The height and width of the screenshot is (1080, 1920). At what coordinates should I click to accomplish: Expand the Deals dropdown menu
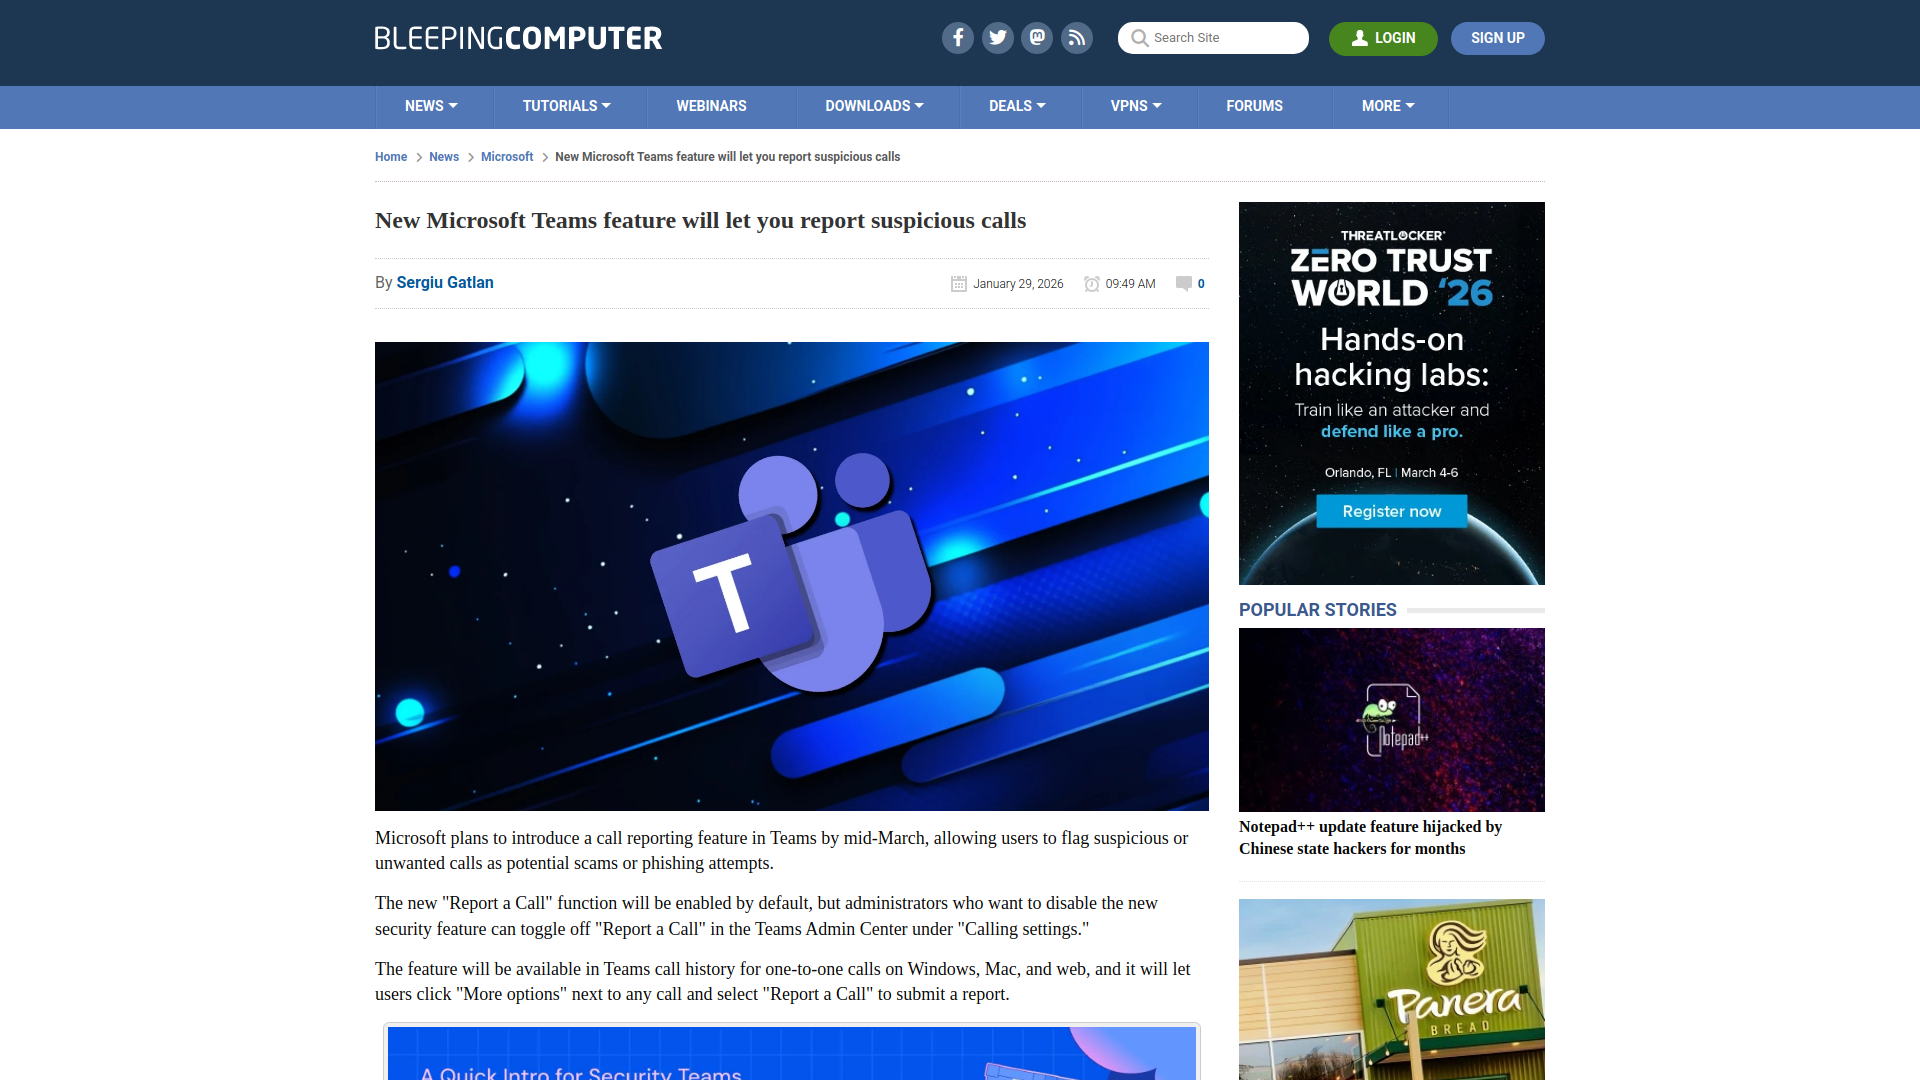point(1017,106)
